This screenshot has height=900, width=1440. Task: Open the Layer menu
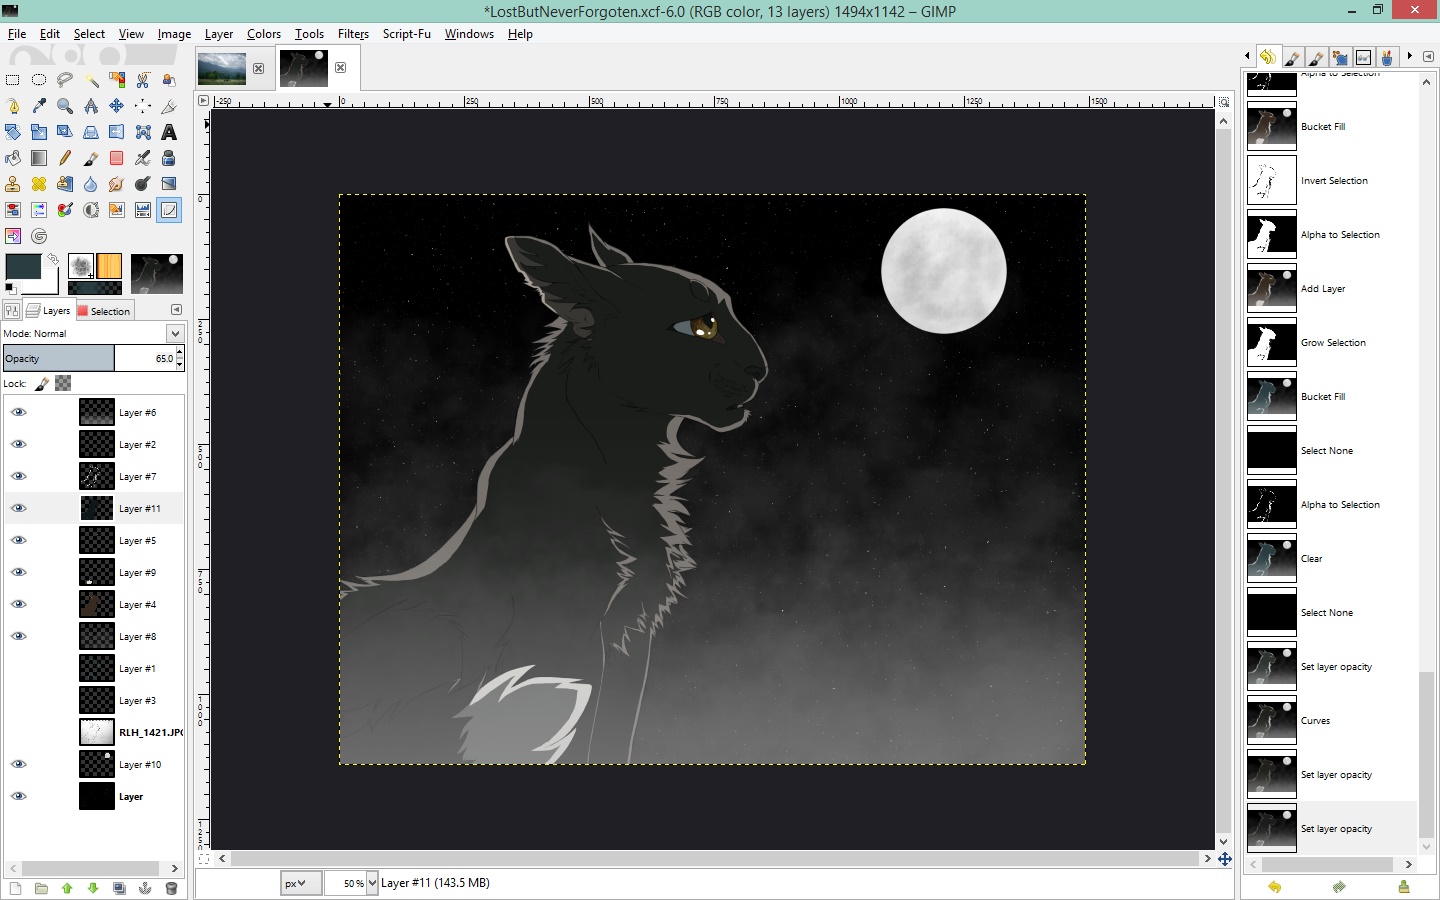[x=218, y=33]
